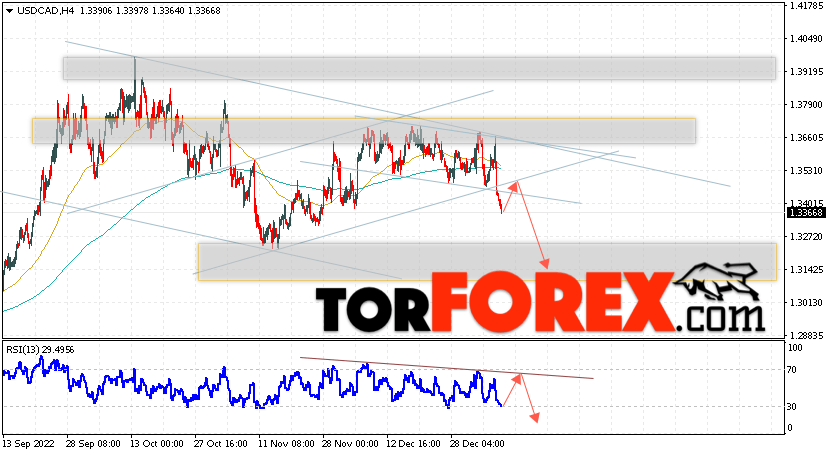Click the 13 Oct 00:00 time label
The image size is (830, 455).
tap(157, 444)
